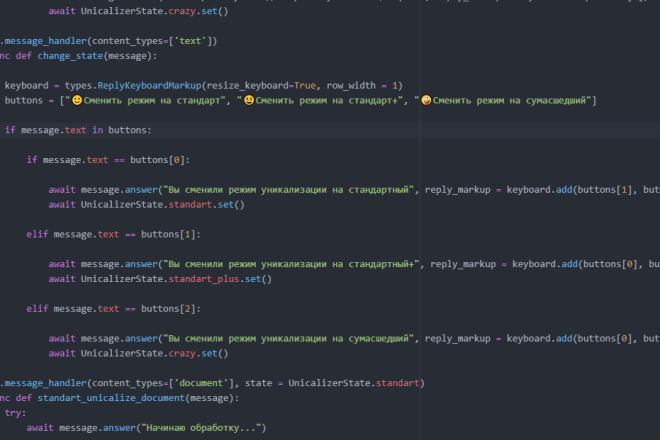Image resolution: width=660 pixels, height=440 pixels.
Task: Click the crazy-face emoji before сумасшедший string
Action: click(426, 100)
